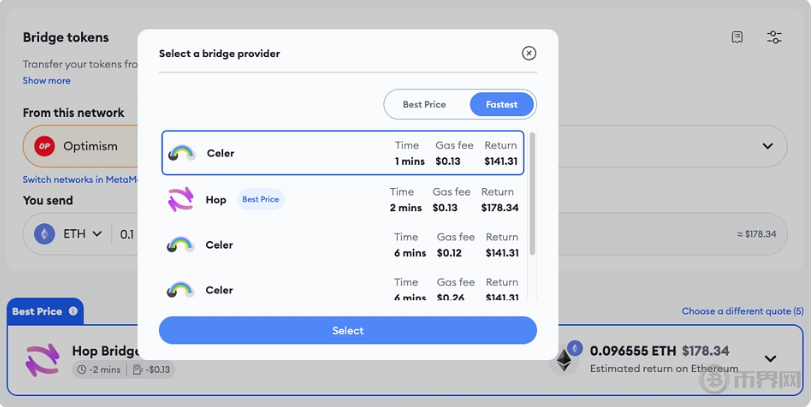The height and width of the screenshot is (407, 812).
Task: Click the clock time badge showing ~2 mins
Action: click(x=98, y=370)
